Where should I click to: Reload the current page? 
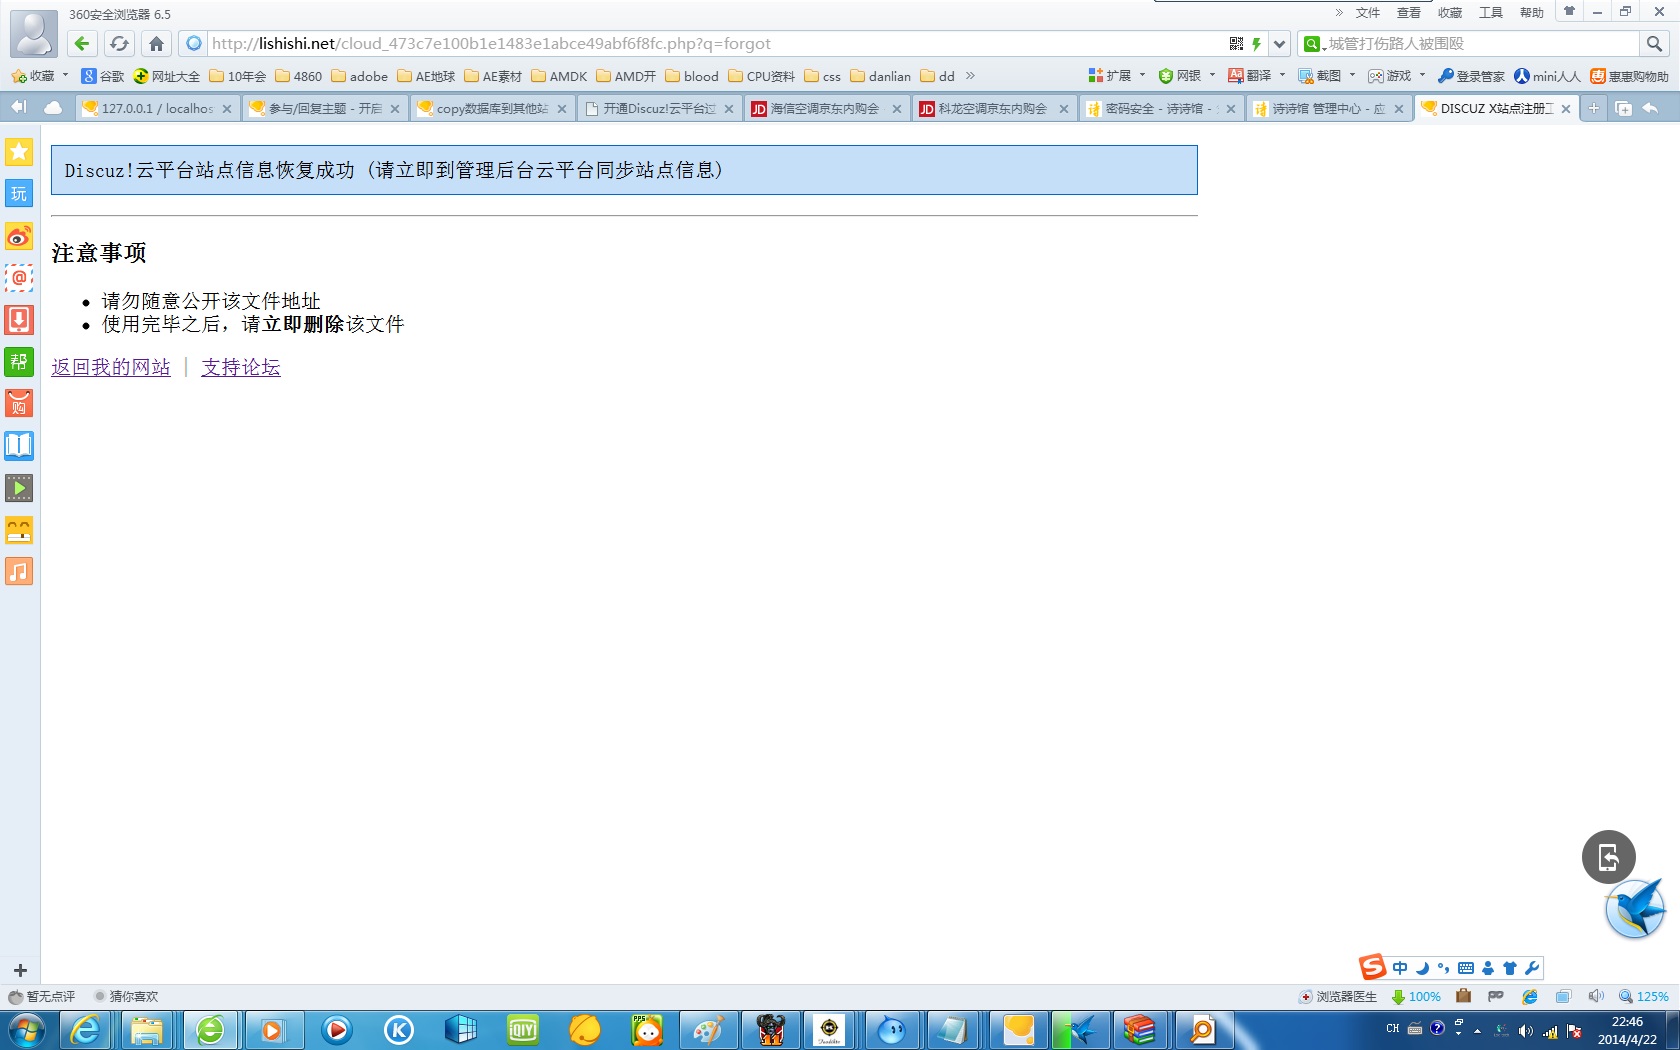pos(119,43)
